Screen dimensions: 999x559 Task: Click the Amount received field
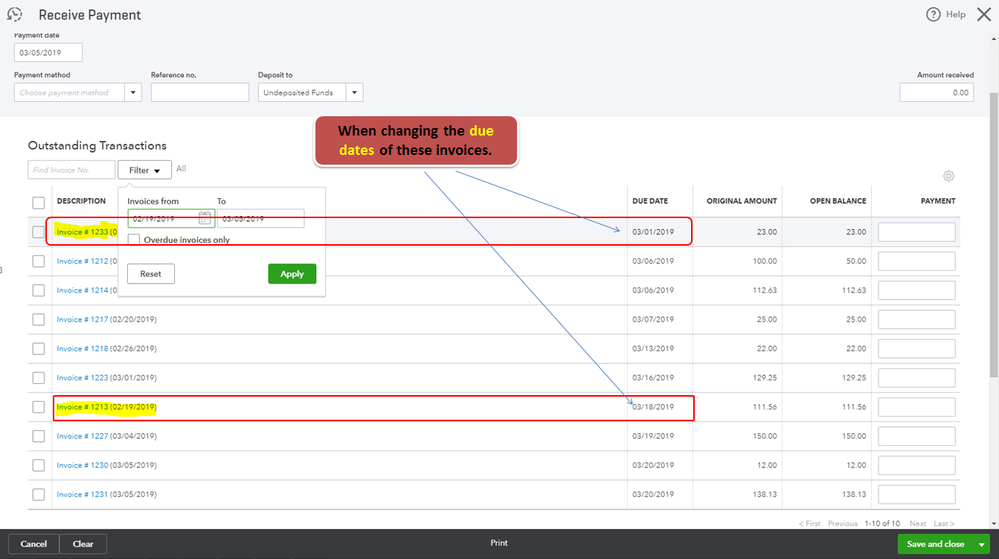pyautogui.click(x=937, y=92)
